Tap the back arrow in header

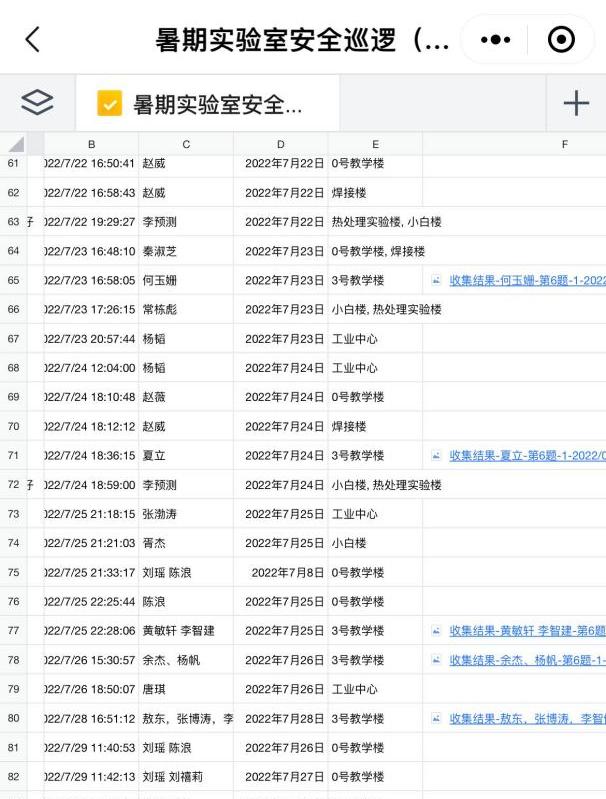[x=33, y=39]
